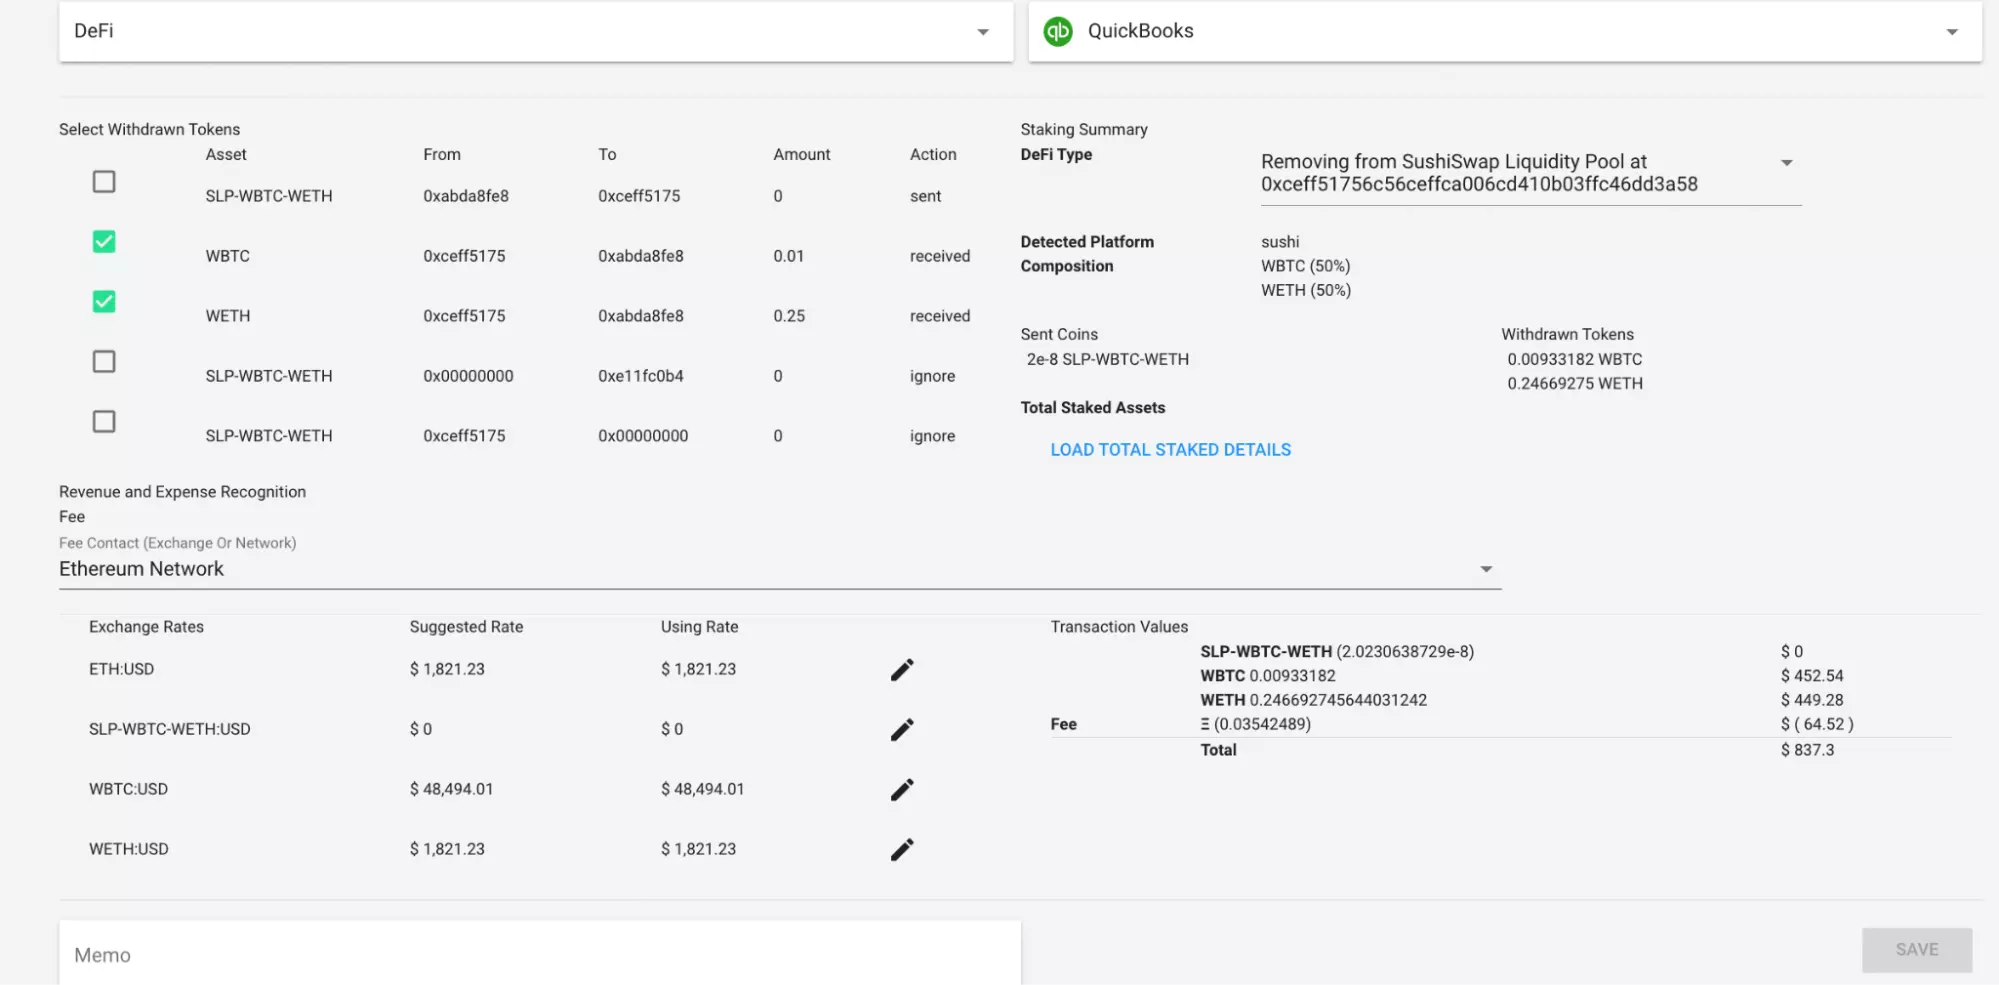Edit the SLP-WBTC-WETH using rate of $0
Viewport: 1999px width, 985px height.
(x=671, y=729)
